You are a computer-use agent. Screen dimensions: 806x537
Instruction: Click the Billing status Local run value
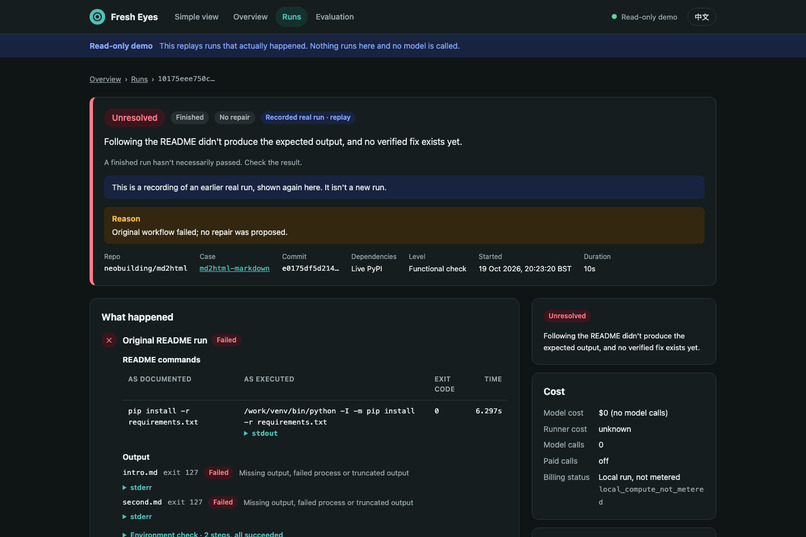tap(639, 477)
